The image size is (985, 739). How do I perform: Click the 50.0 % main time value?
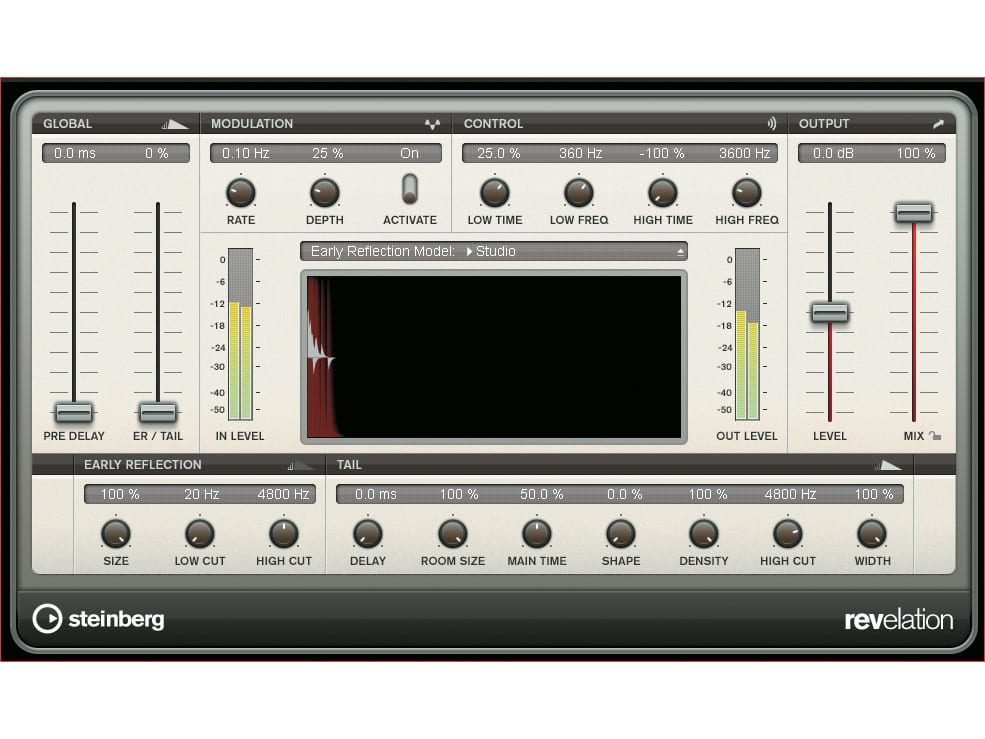tap(541, 495)
